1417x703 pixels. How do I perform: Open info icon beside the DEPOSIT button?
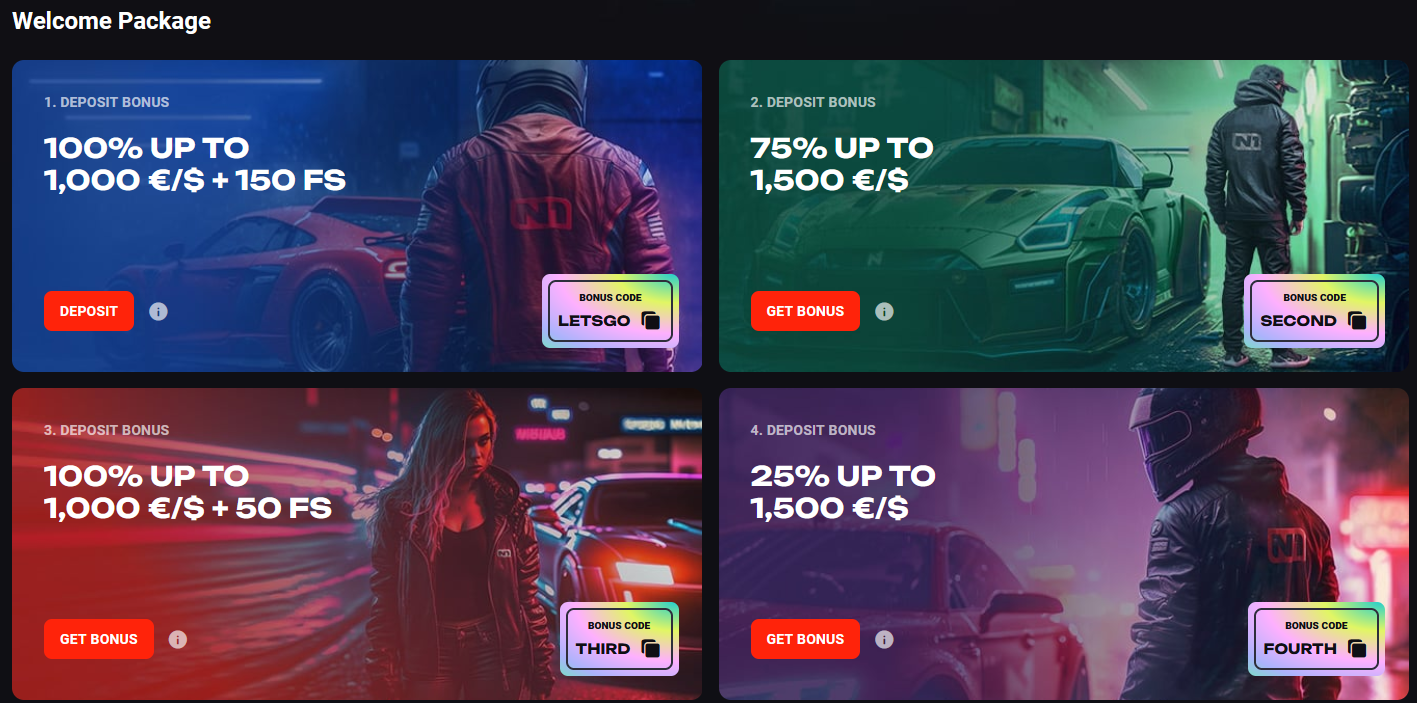pyautogui.click(x=158, y=311)
